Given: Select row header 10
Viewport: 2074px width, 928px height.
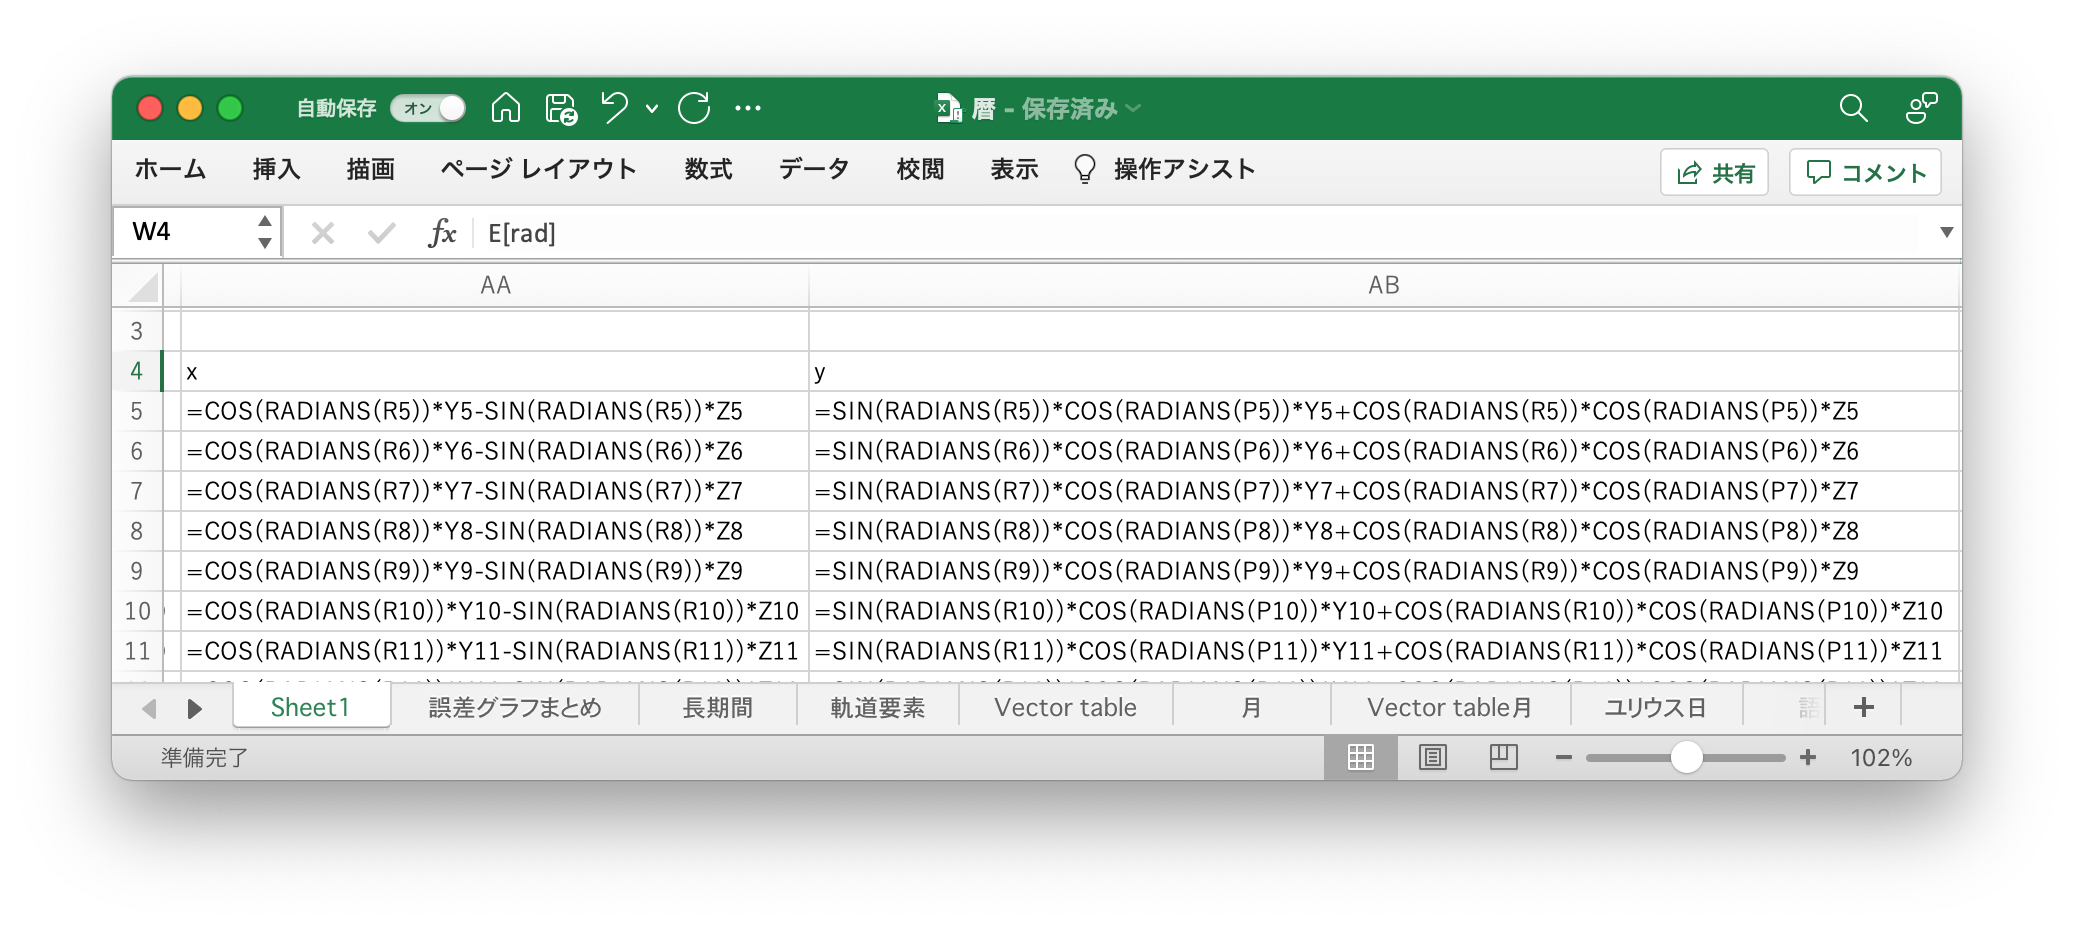Looking at the screenshot, I should pos(137,611).
